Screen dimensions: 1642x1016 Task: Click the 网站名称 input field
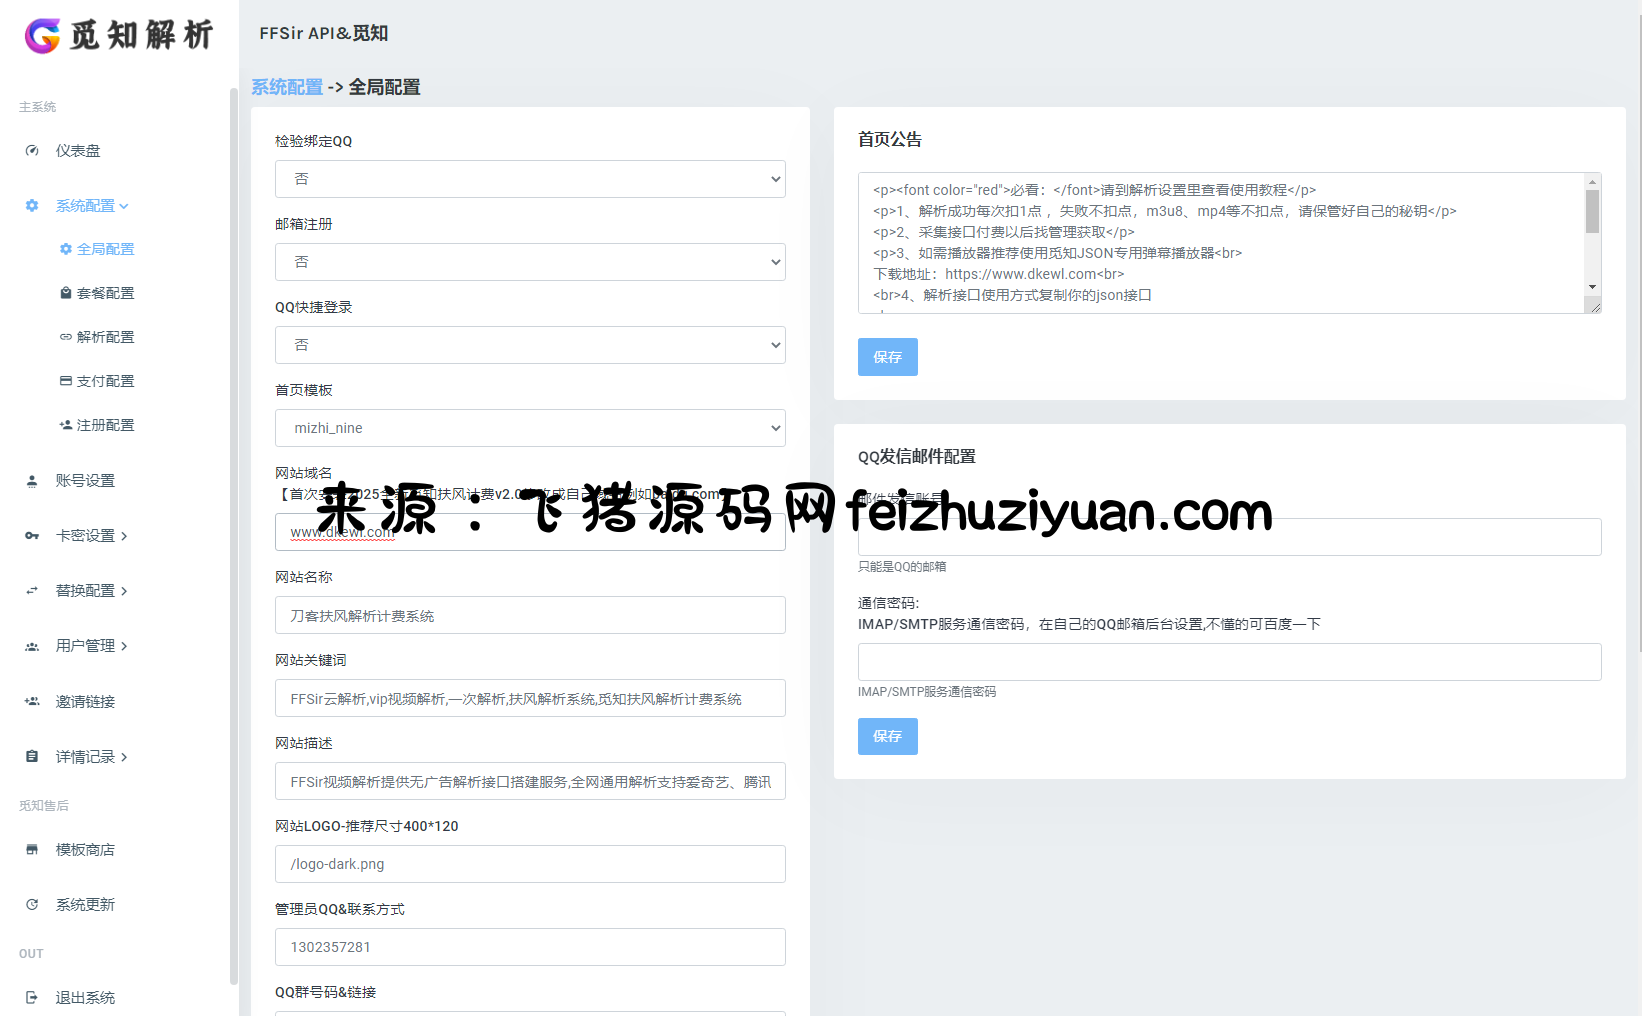530,615
